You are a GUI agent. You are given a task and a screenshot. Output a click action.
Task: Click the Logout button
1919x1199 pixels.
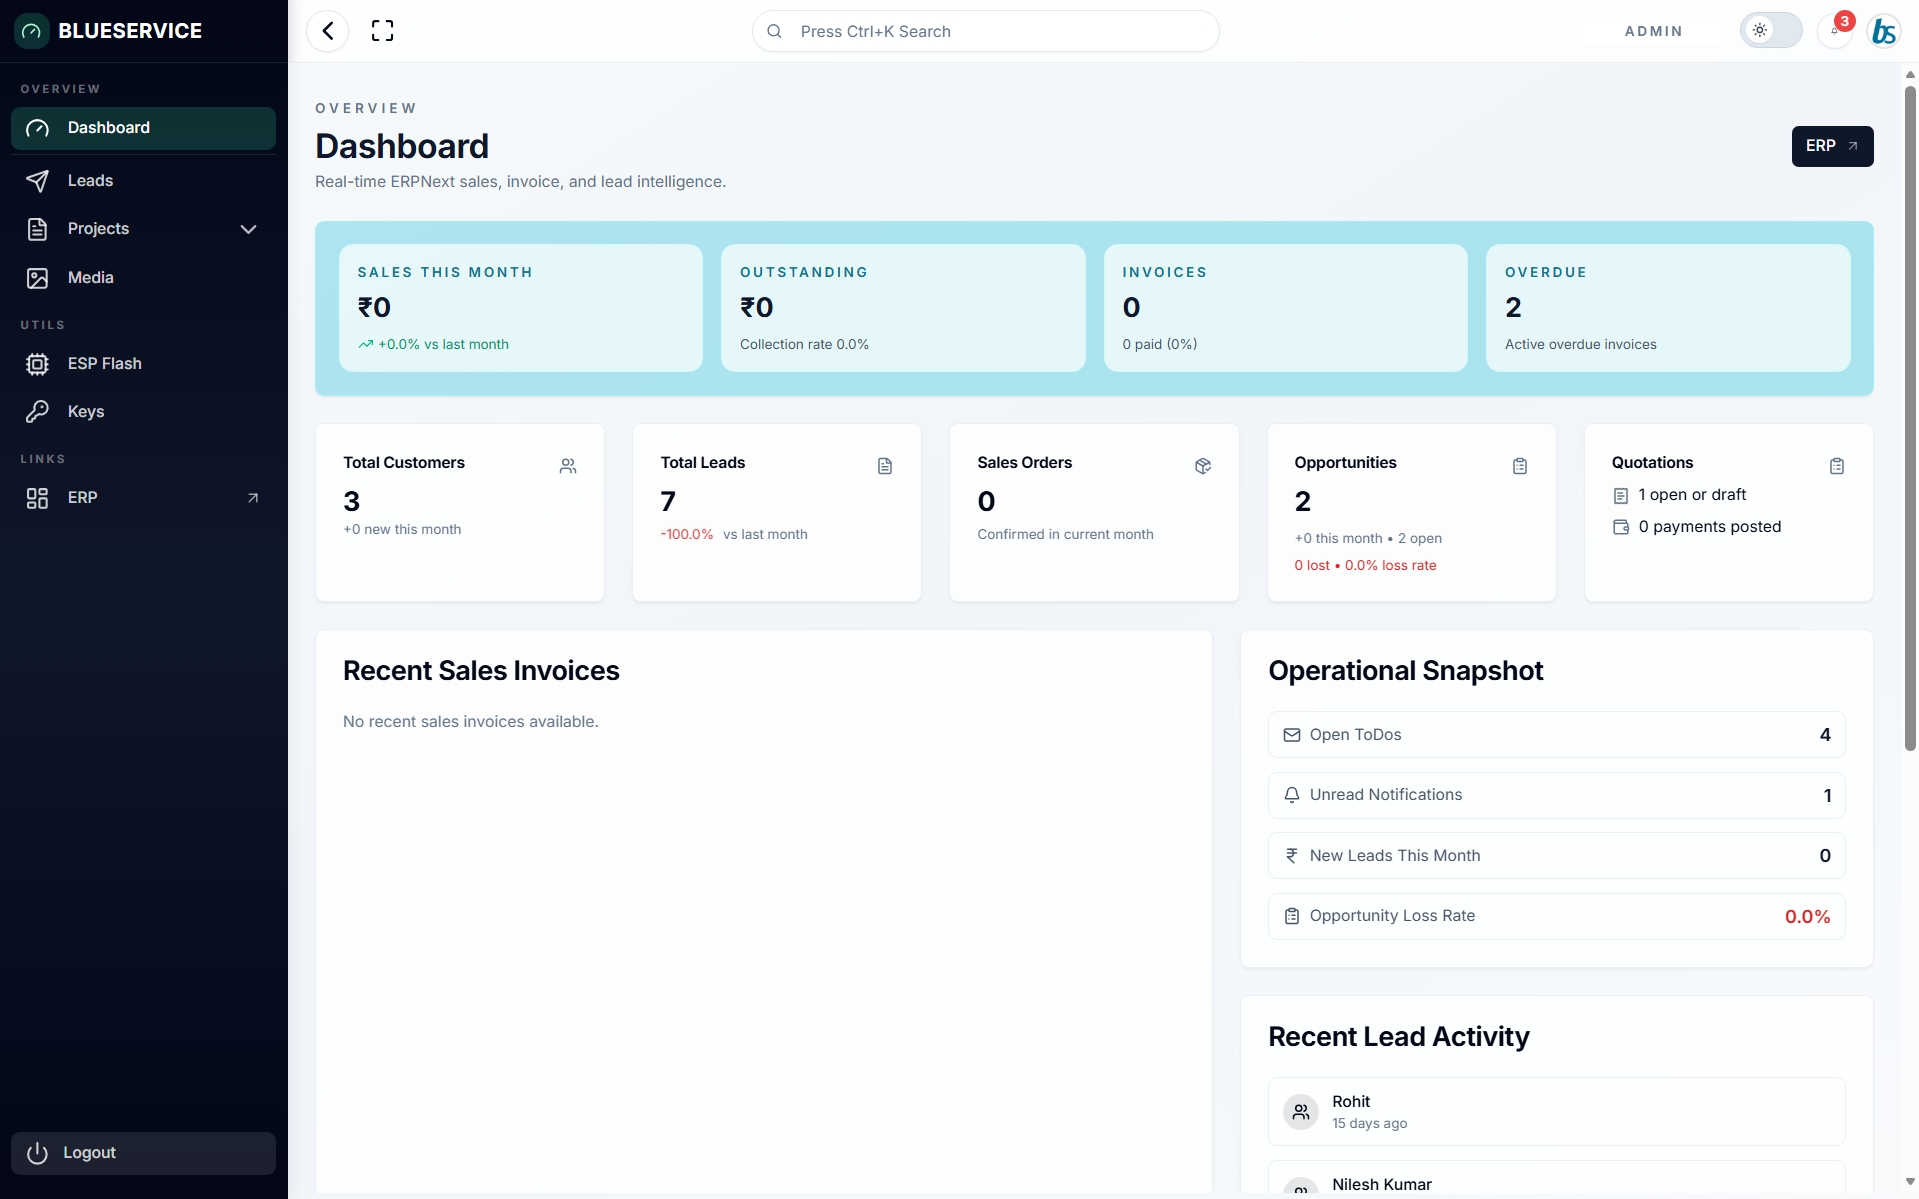[143, 1153]
